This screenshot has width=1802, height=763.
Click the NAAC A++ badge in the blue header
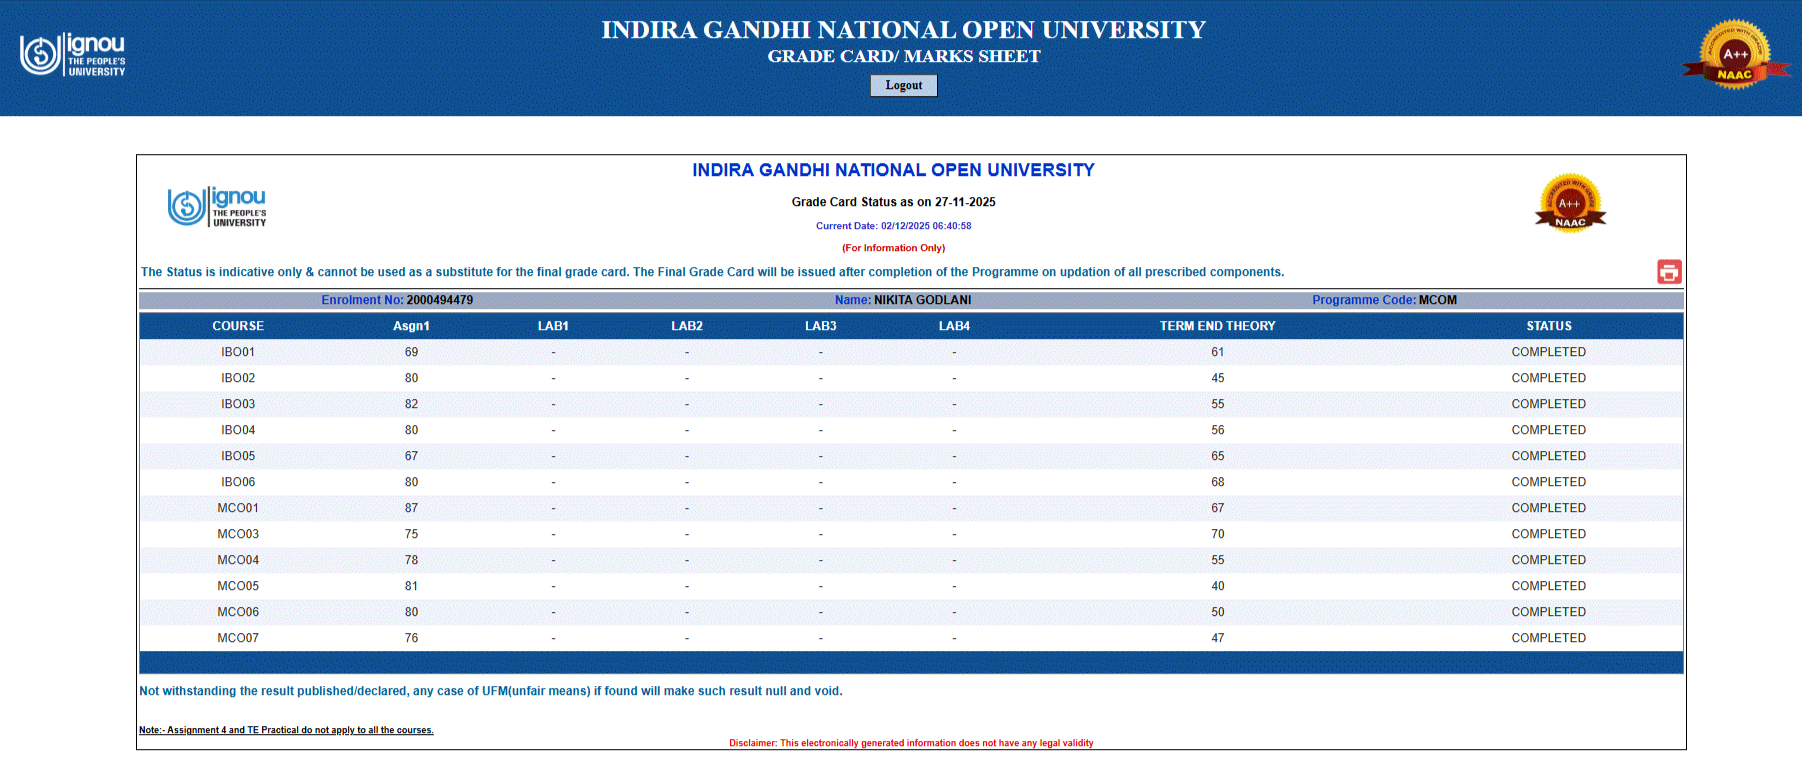pos(1735,56)
